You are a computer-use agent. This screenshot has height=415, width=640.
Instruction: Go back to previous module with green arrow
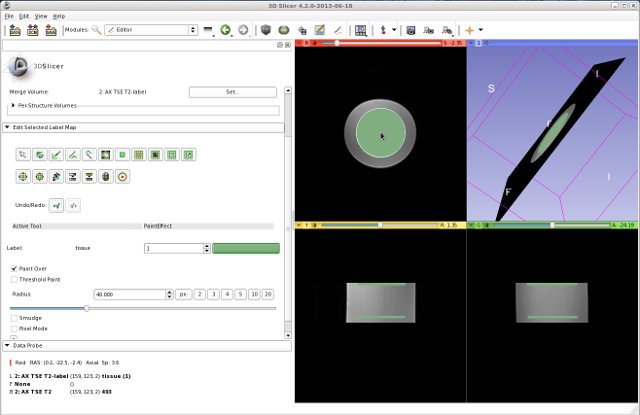coord(227,31)
